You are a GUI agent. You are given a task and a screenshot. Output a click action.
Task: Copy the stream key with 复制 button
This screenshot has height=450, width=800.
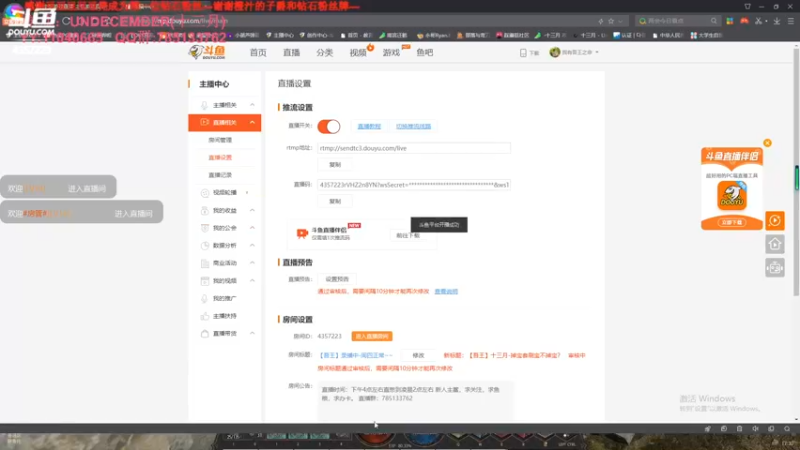click(x=335, y=201)
